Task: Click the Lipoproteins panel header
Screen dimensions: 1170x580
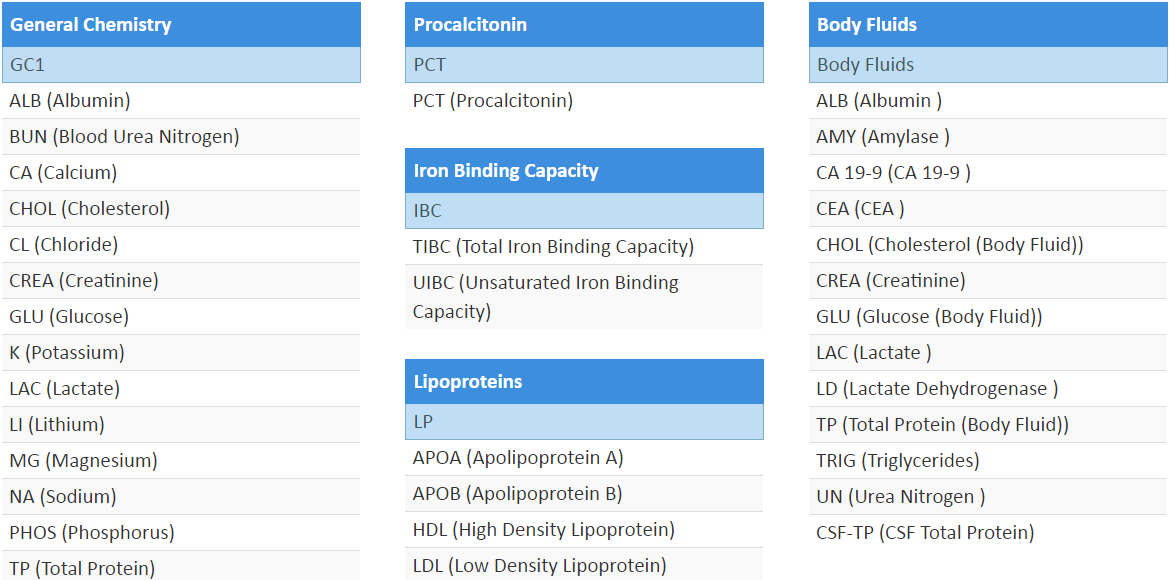Action: tap(584, 382)
